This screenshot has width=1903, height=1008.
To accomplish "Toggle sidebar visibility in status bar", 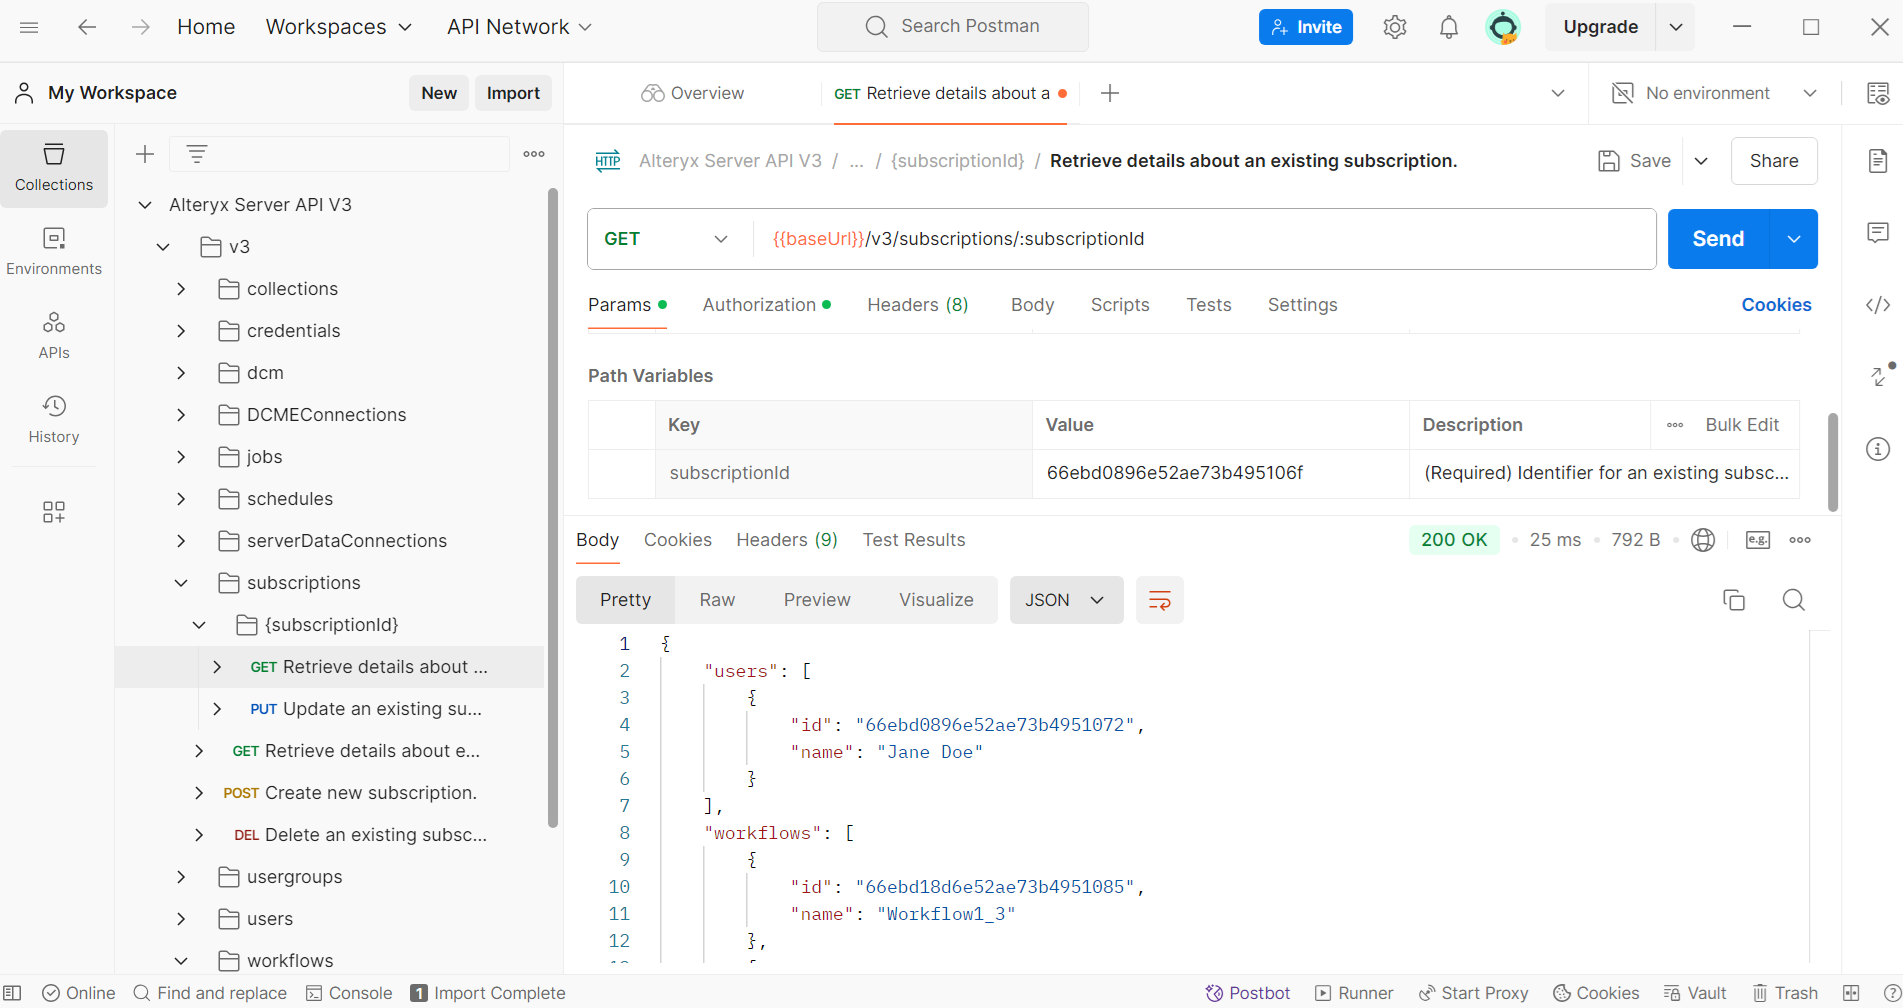I will (x=13, y=993).
